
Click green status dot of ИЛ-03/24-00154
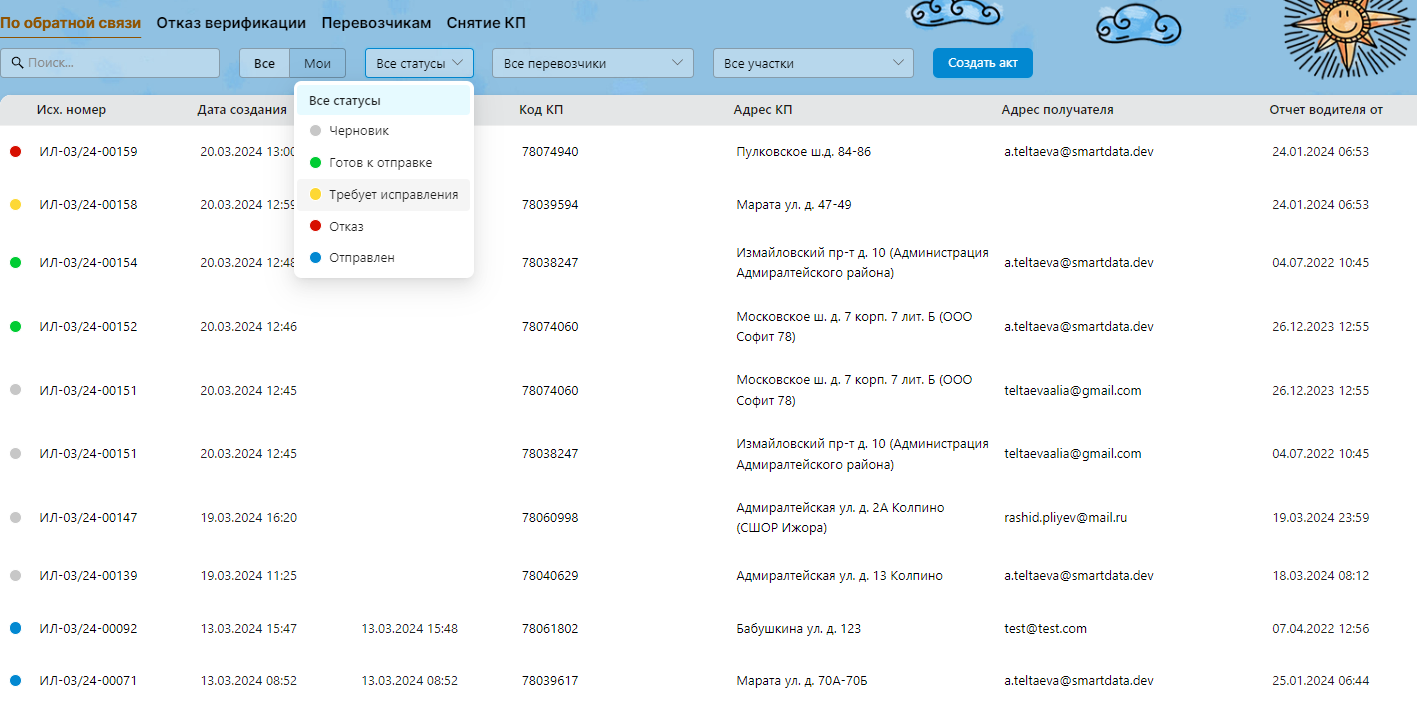click(x=15, y=263)
